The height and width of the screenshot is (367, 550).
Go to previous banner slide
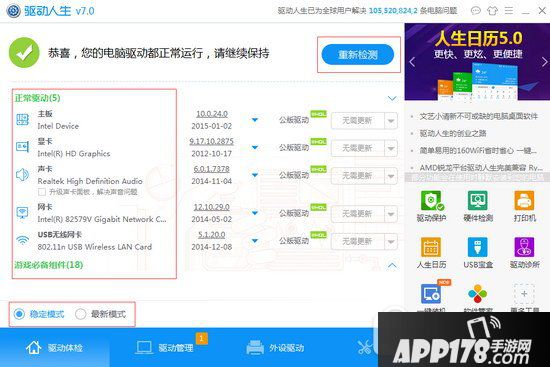coord(412,62)
